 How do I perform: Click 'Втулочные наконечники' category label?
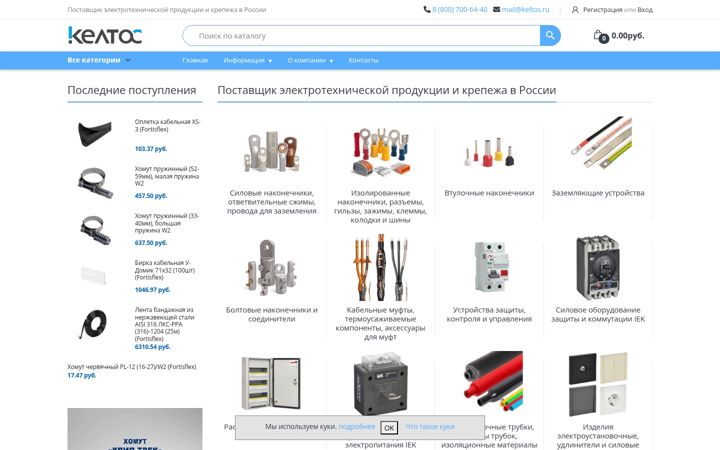tap(489, 193)
